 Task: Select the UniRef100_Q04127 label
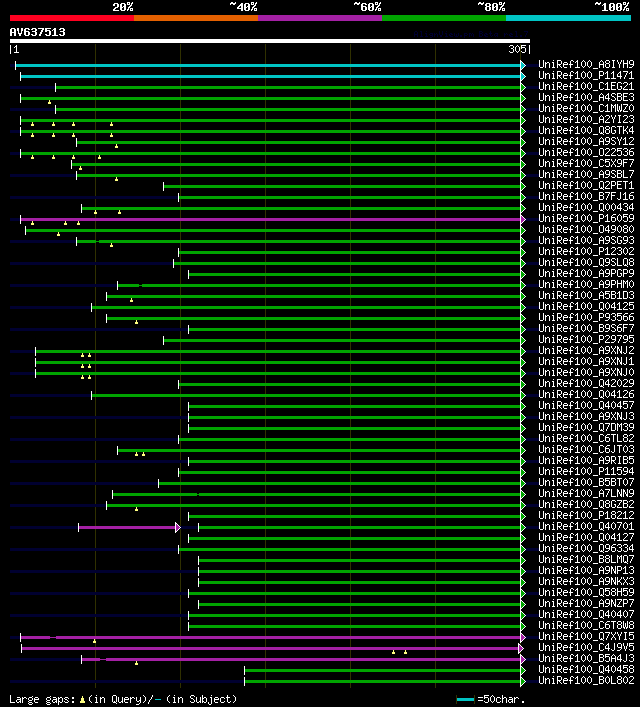[x=586, y=537]
